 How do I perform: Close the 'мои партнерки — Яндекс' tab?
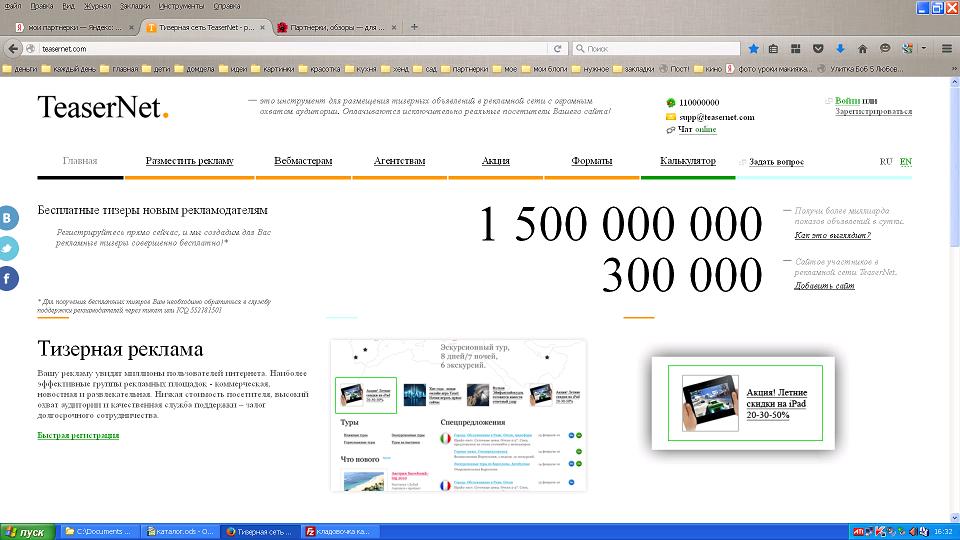131,27
